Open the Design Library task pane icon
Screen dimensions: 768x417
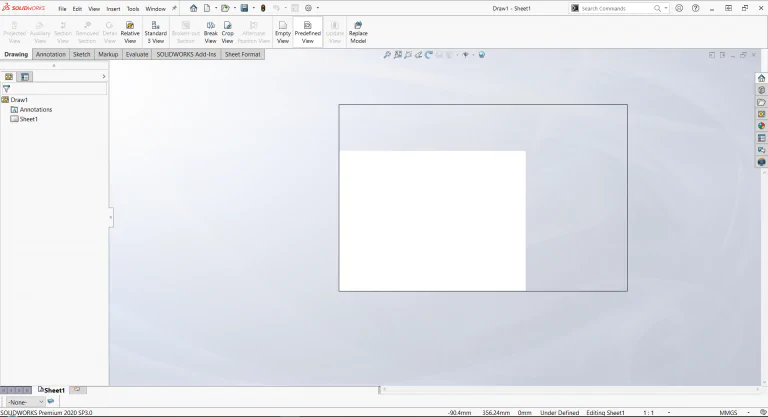[761, 90]
